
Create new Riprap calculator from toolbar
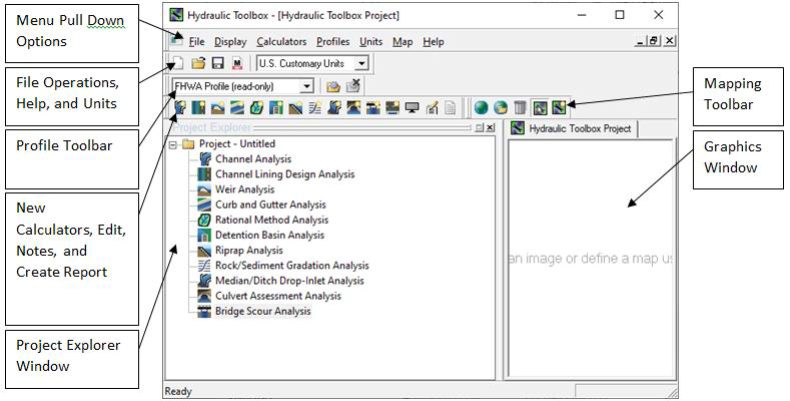click(295, 107)
